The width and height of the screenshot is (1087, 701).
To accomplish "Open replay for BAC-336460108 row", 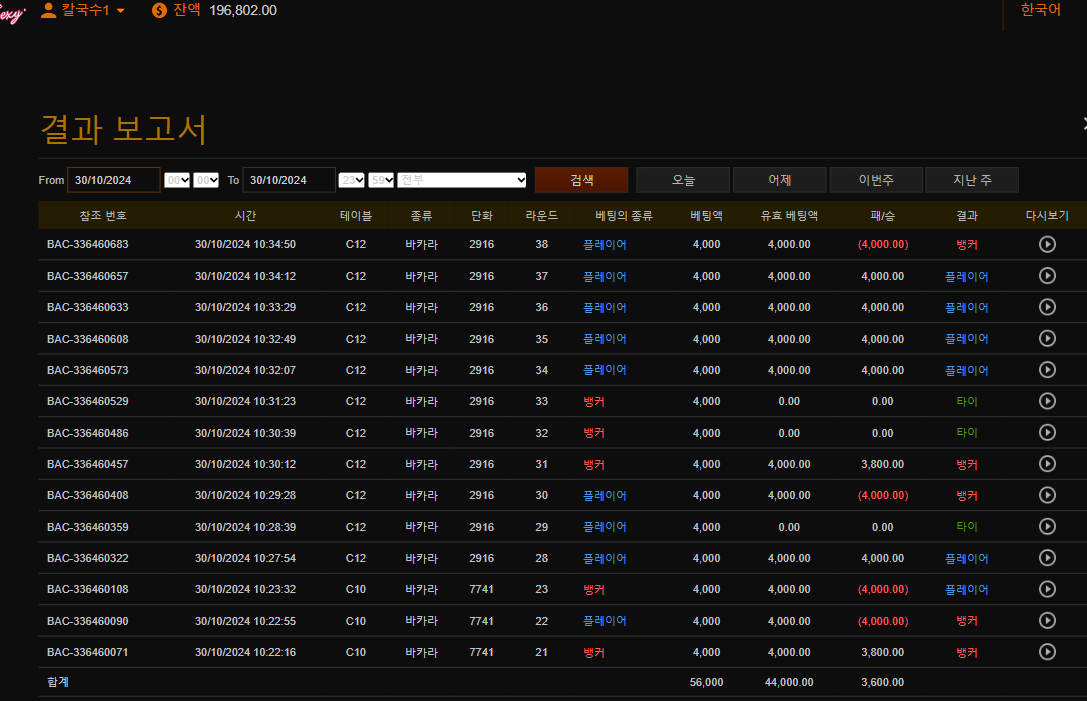I will tap(1047, 589).
